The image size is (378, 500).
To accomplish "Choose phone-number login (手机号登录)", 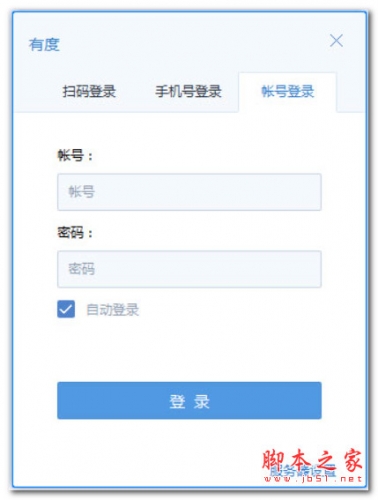I will pyautogui.click(x=188, y=91).
